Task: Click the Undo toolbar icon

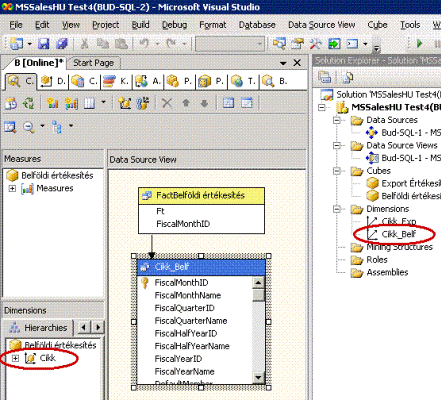Action: tap(144, 43)
